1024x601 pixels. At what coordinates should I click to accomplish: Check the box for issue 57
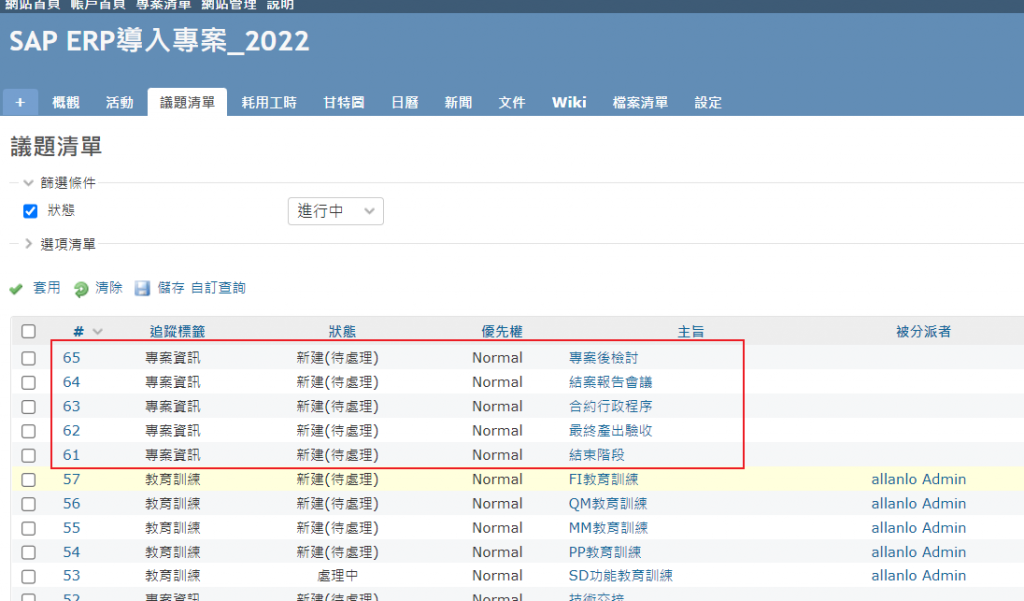(28, 479)
